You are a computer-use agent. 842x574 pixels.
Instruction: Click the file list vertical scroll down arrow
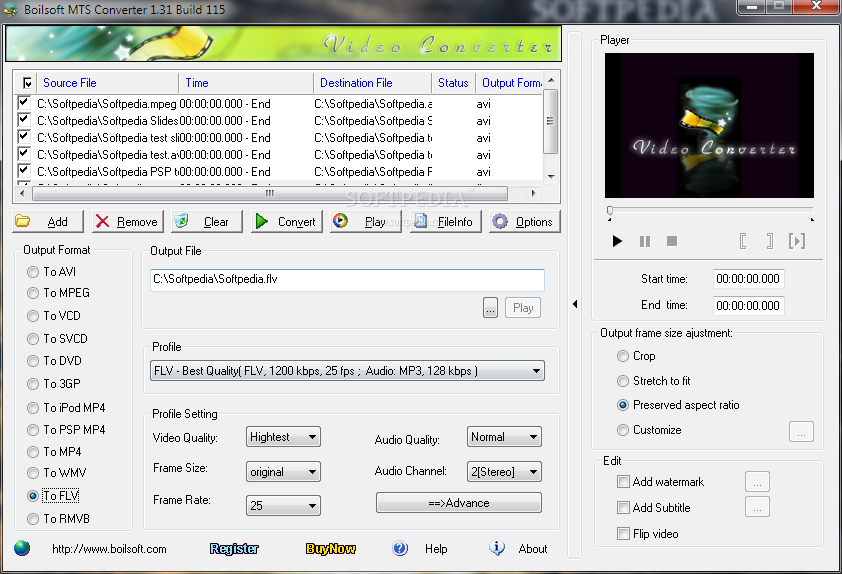click(551, 176)
